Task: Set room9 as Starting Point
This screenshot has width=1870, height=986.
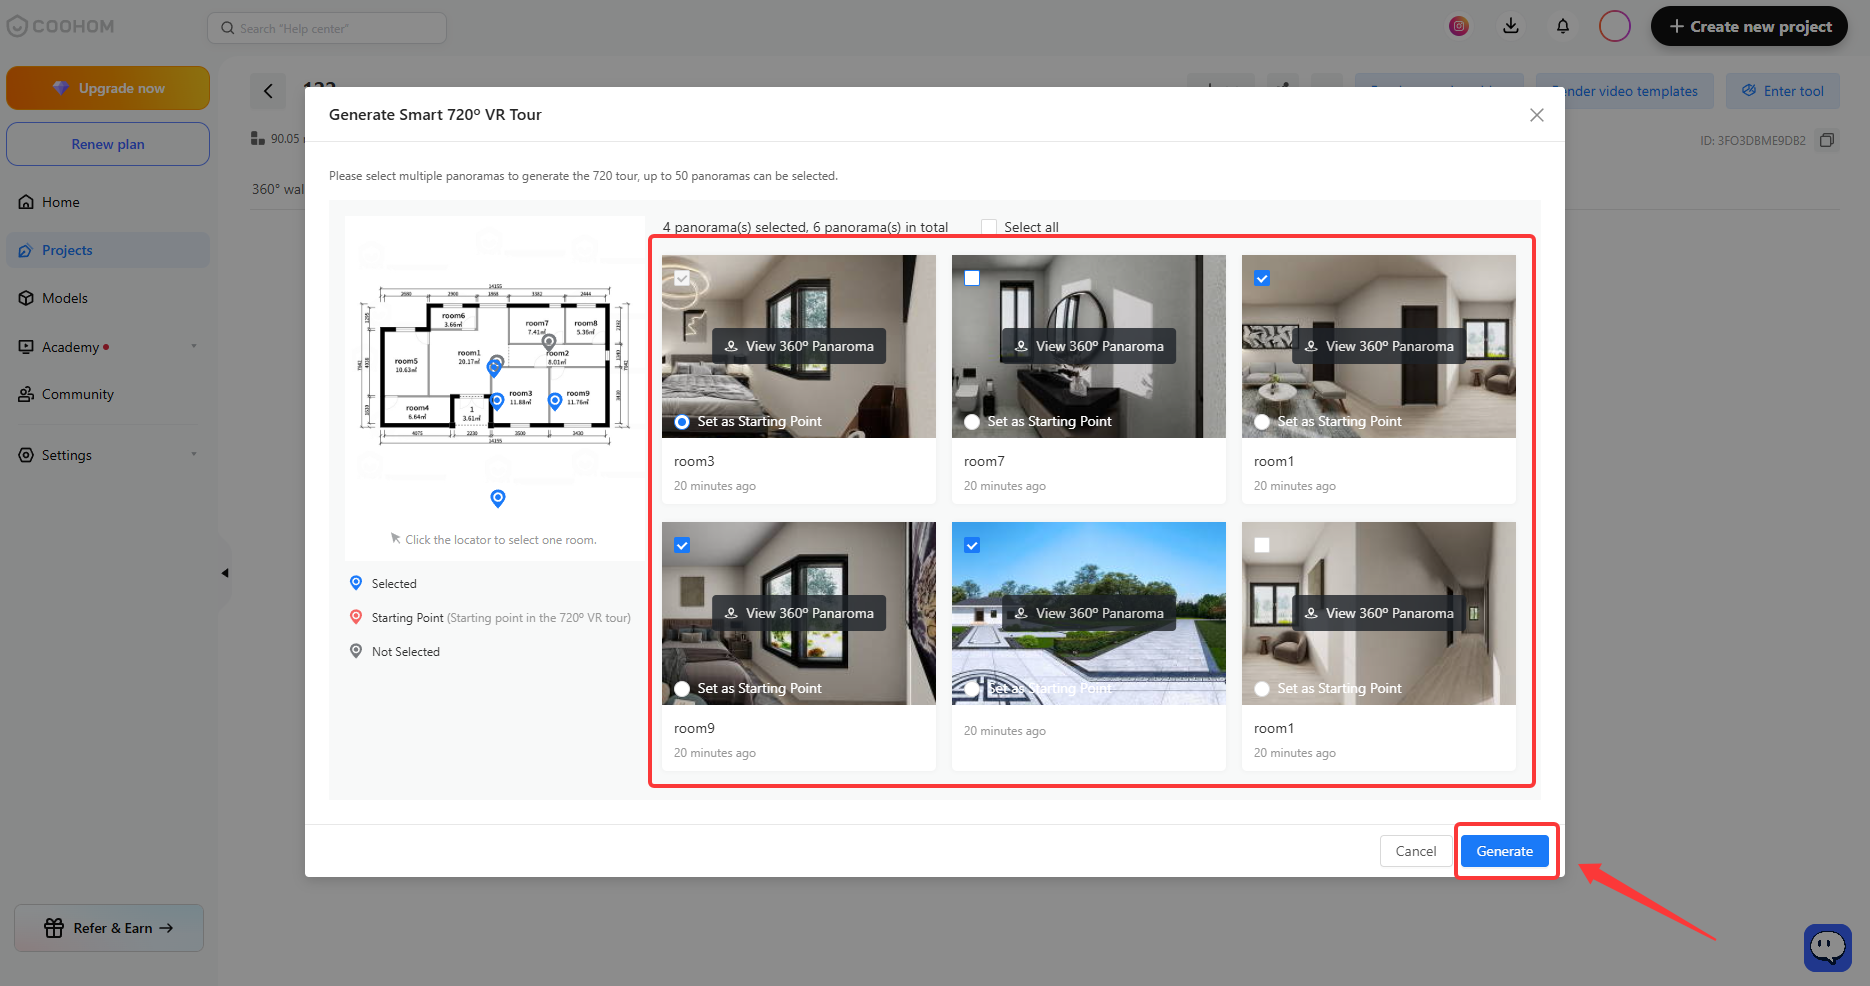Action: 682,689
